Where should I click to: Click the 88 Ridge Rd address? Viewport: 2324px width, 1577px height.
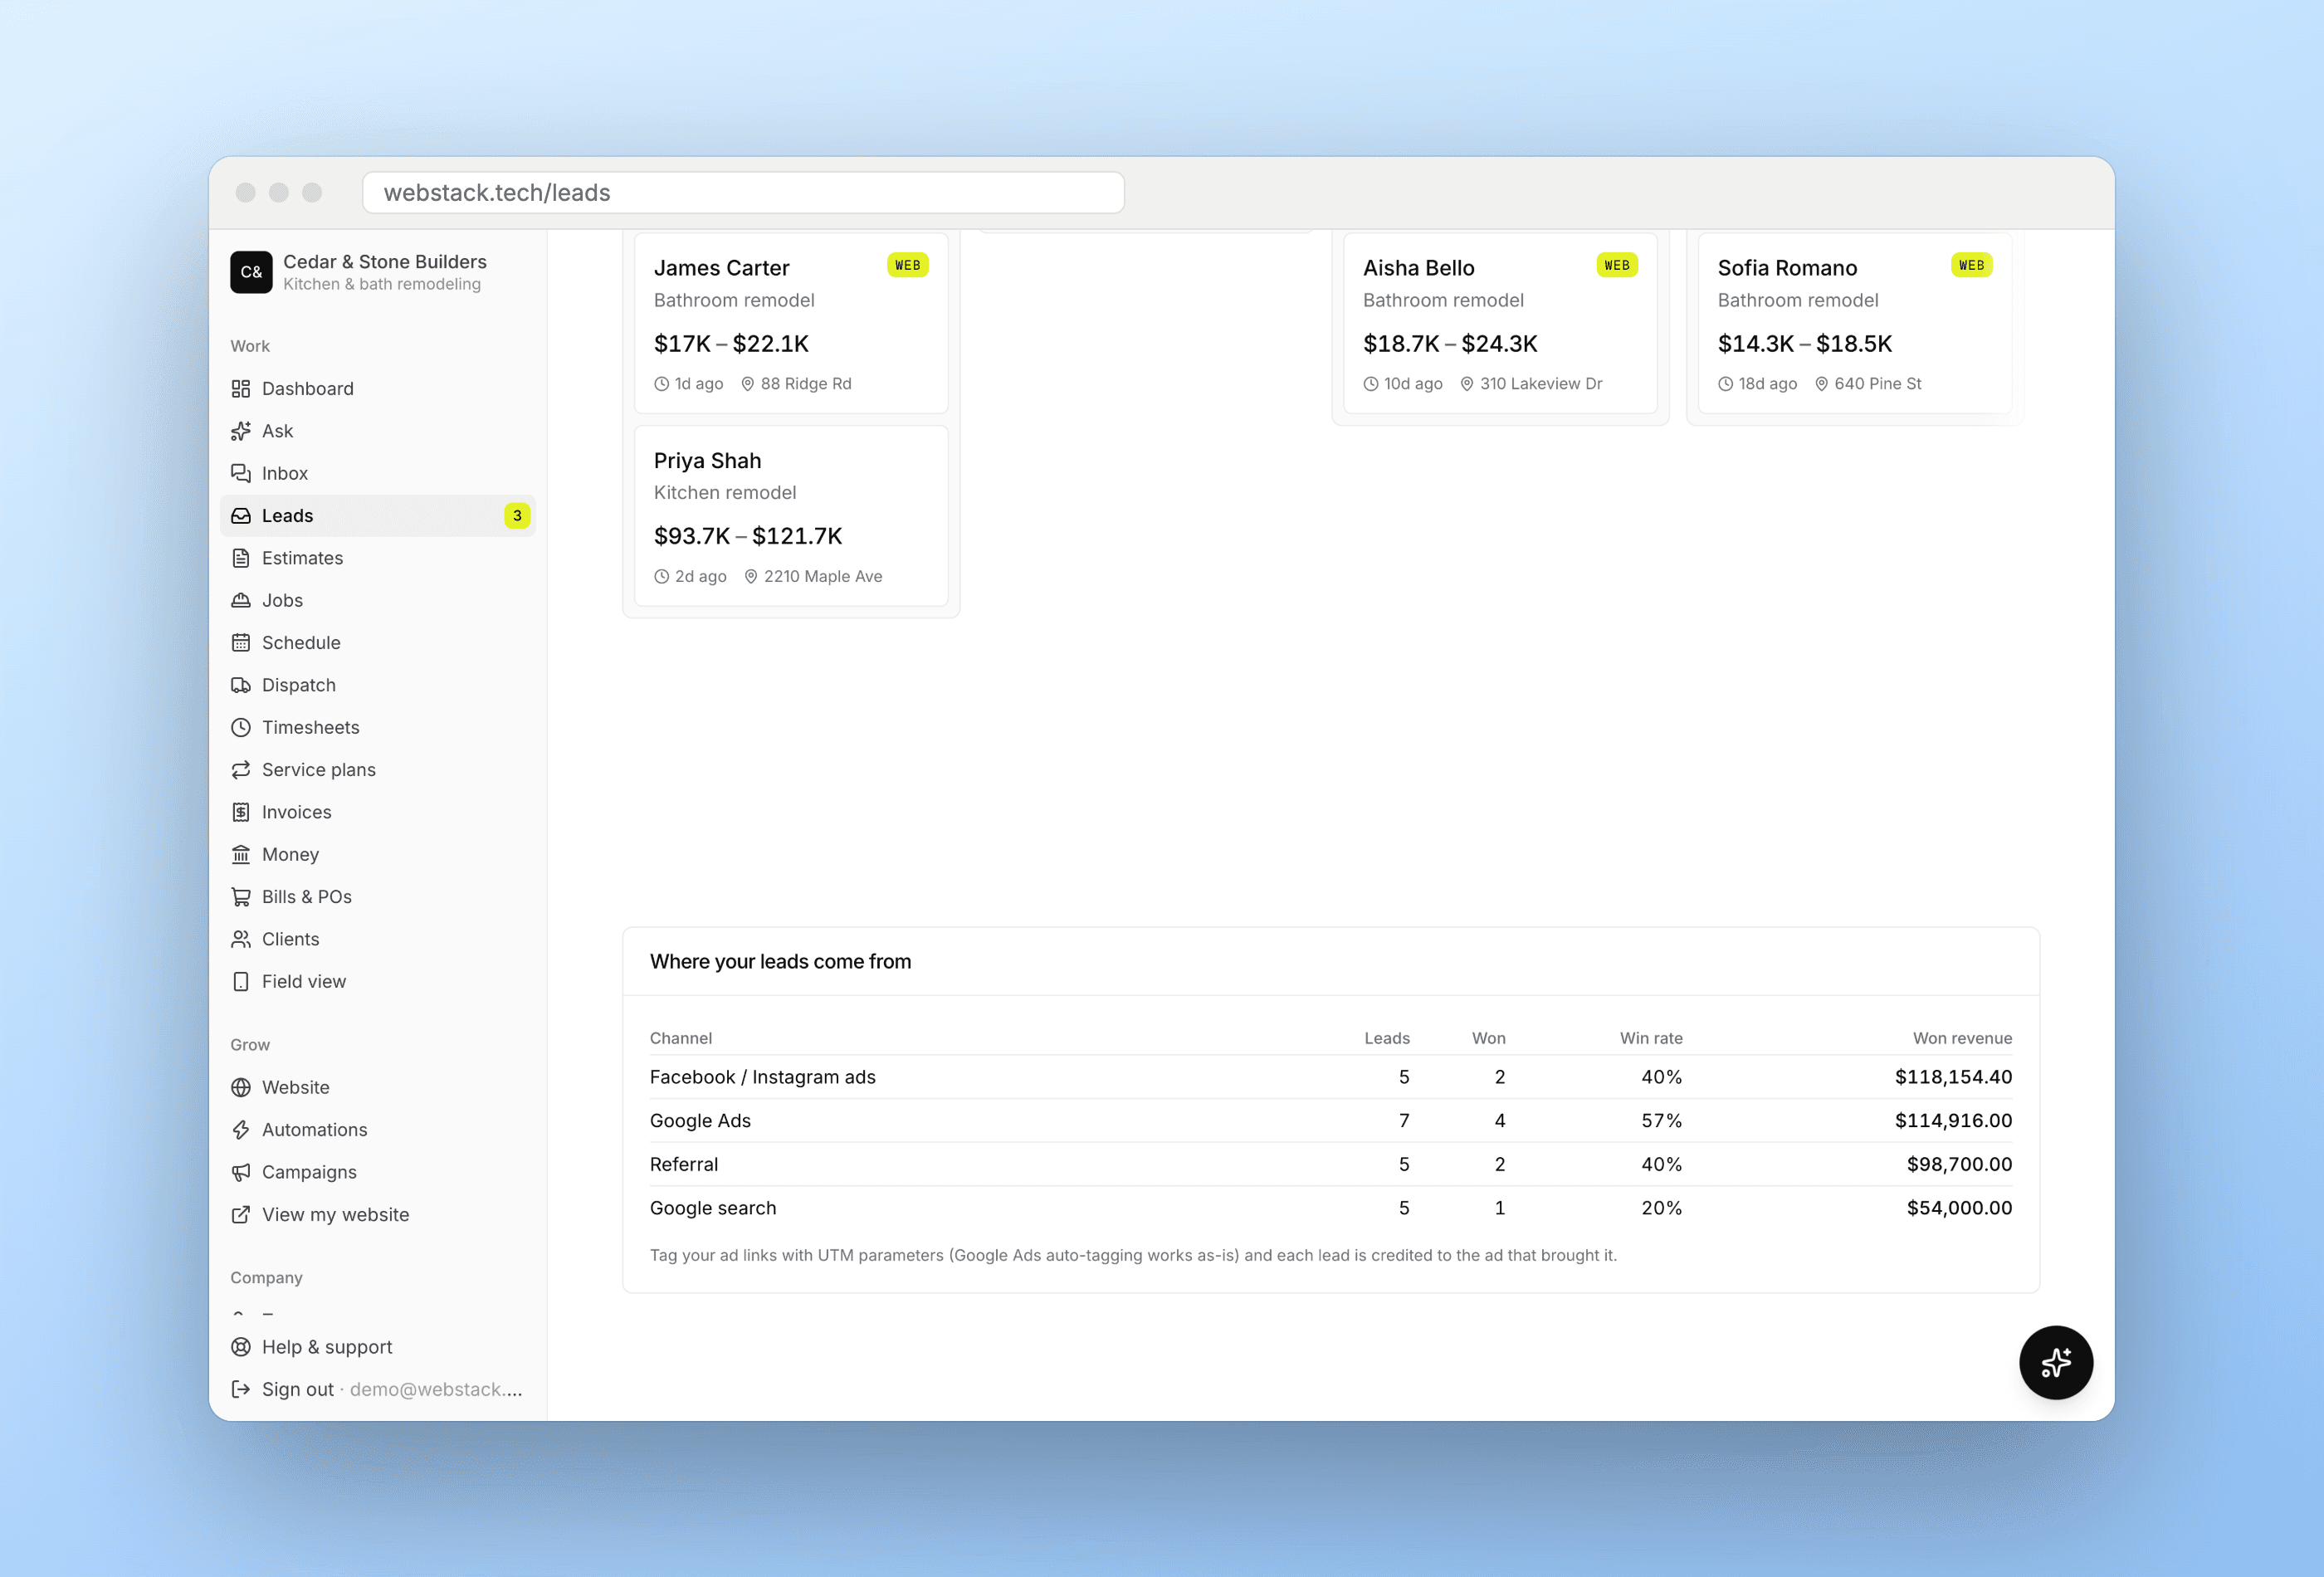tap(806, 383)
